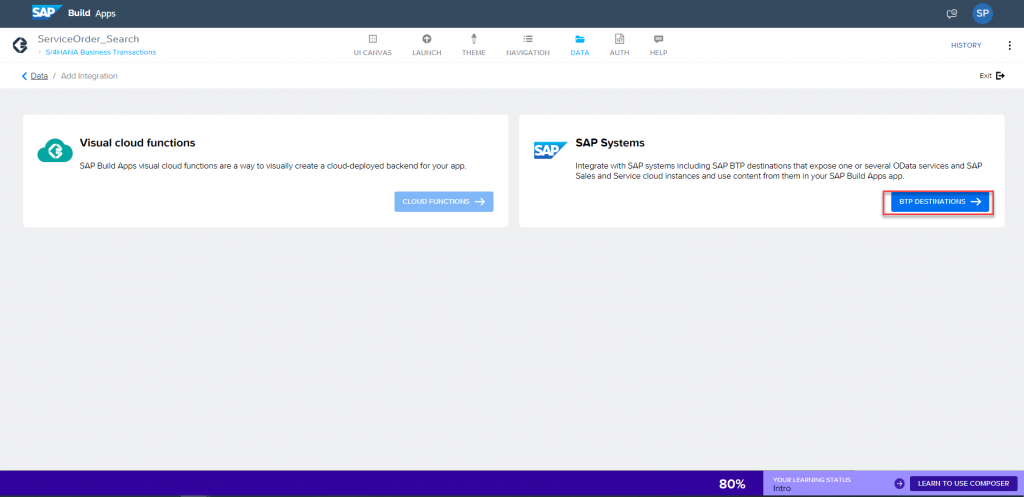Image resolution: width=1024 pixels, height=497 pixels.
Task: Open the three-dot more options menu
Action: (1010, 45)
